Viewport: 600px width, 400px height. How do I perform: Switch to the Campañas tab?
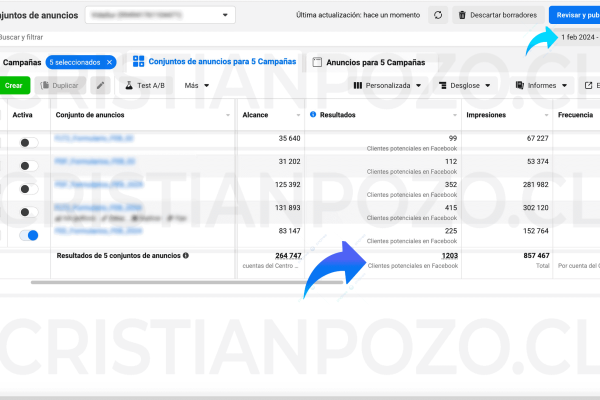(22, 62)
